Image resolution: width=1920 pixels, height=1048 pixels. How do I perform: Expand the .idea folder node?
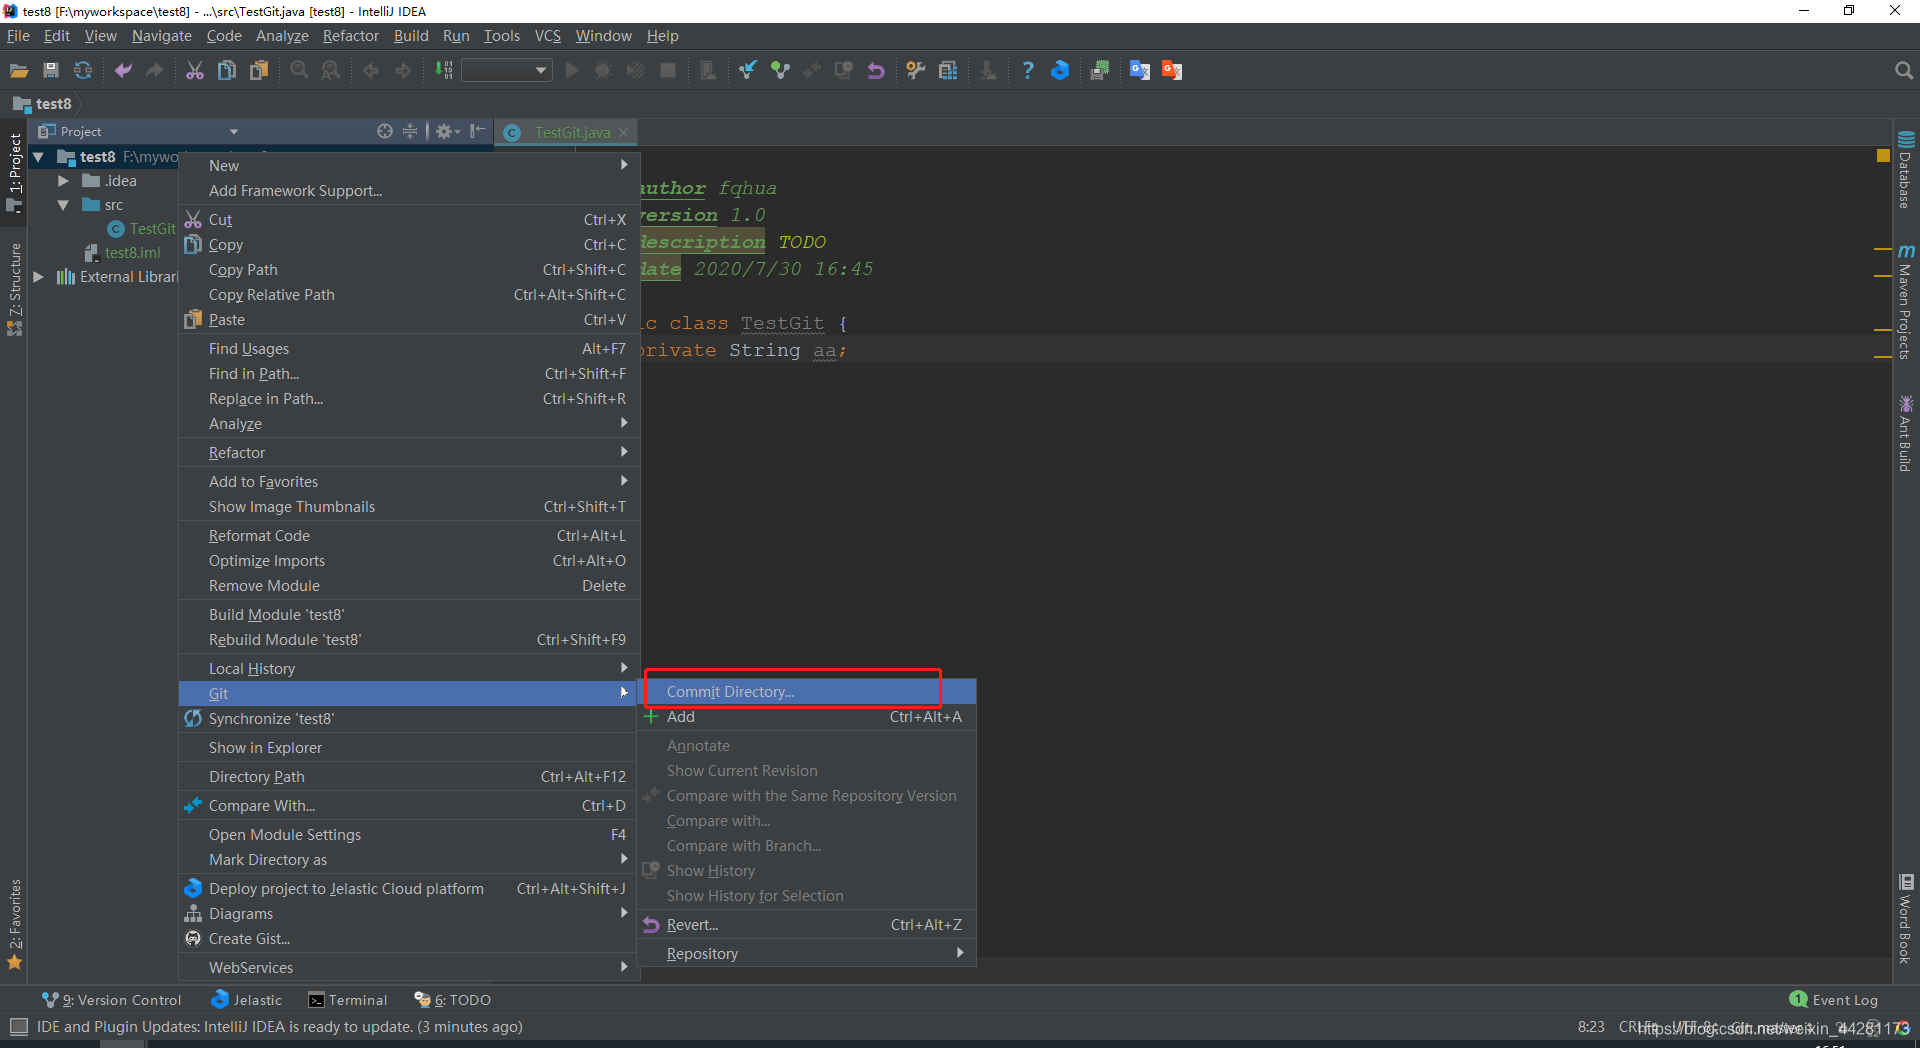[62, 181]
